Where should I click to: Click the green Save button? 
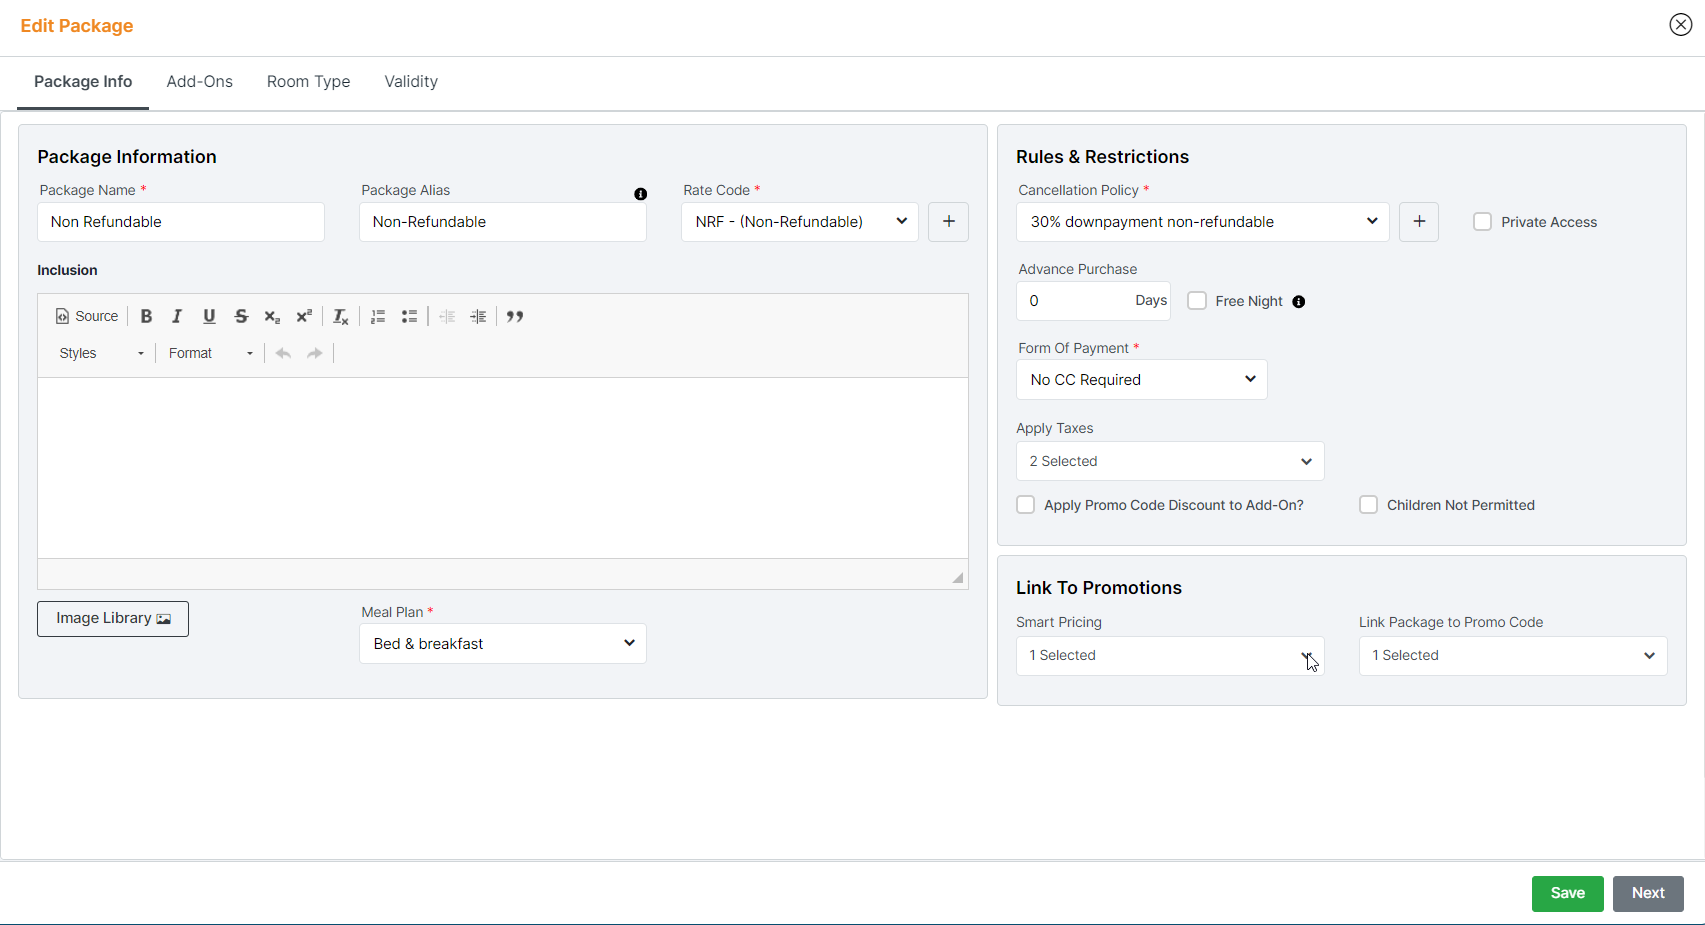tap(1567, 893)
